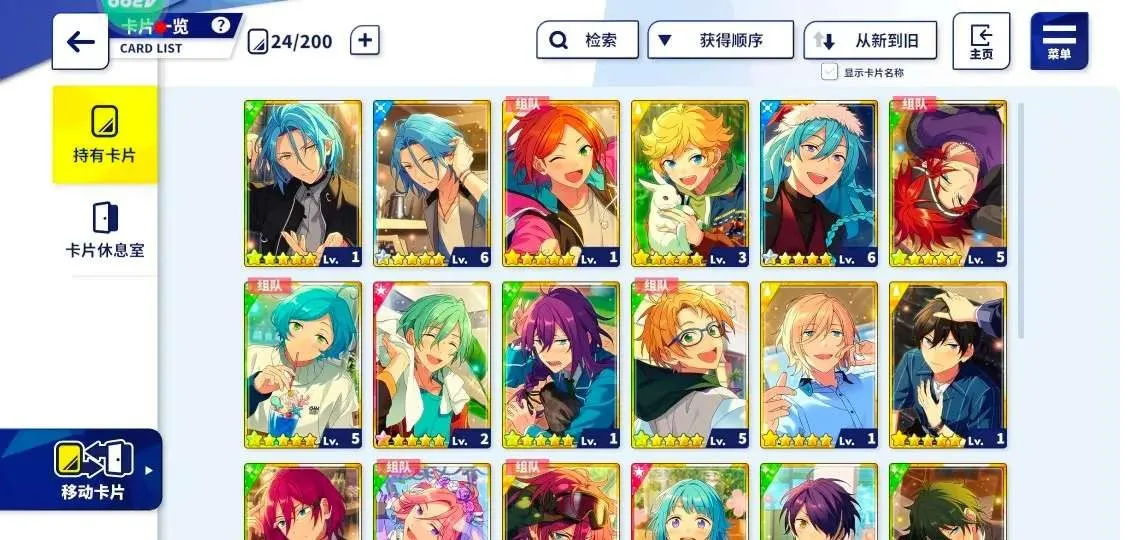
Task: Select the green-haired towel card
Action: 432,365
